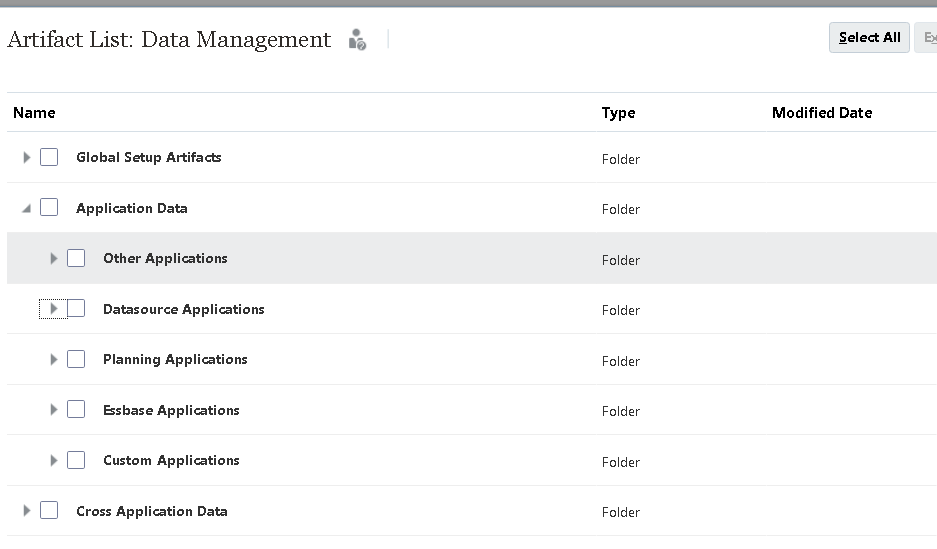The width and height of the screenshot is (937, 549).
Task: Click the Application Data label
Action: pos(131,208)
